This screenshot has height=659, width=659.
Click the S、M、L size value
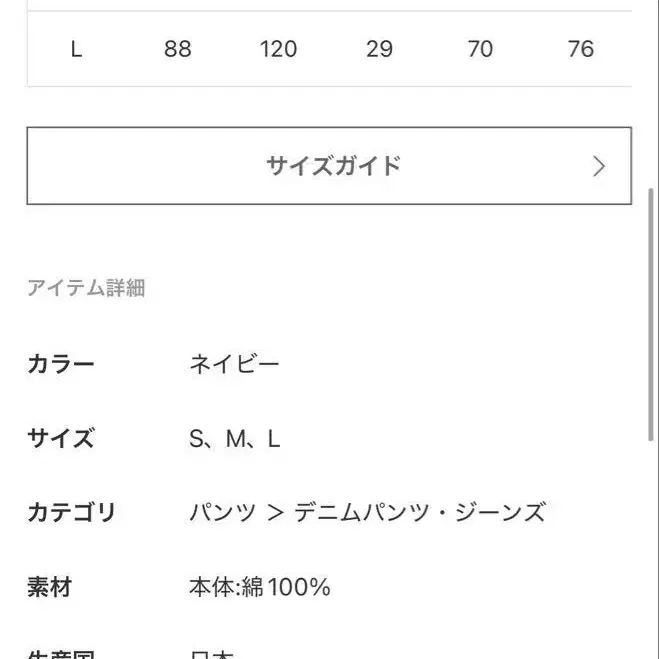pos(234,439)
